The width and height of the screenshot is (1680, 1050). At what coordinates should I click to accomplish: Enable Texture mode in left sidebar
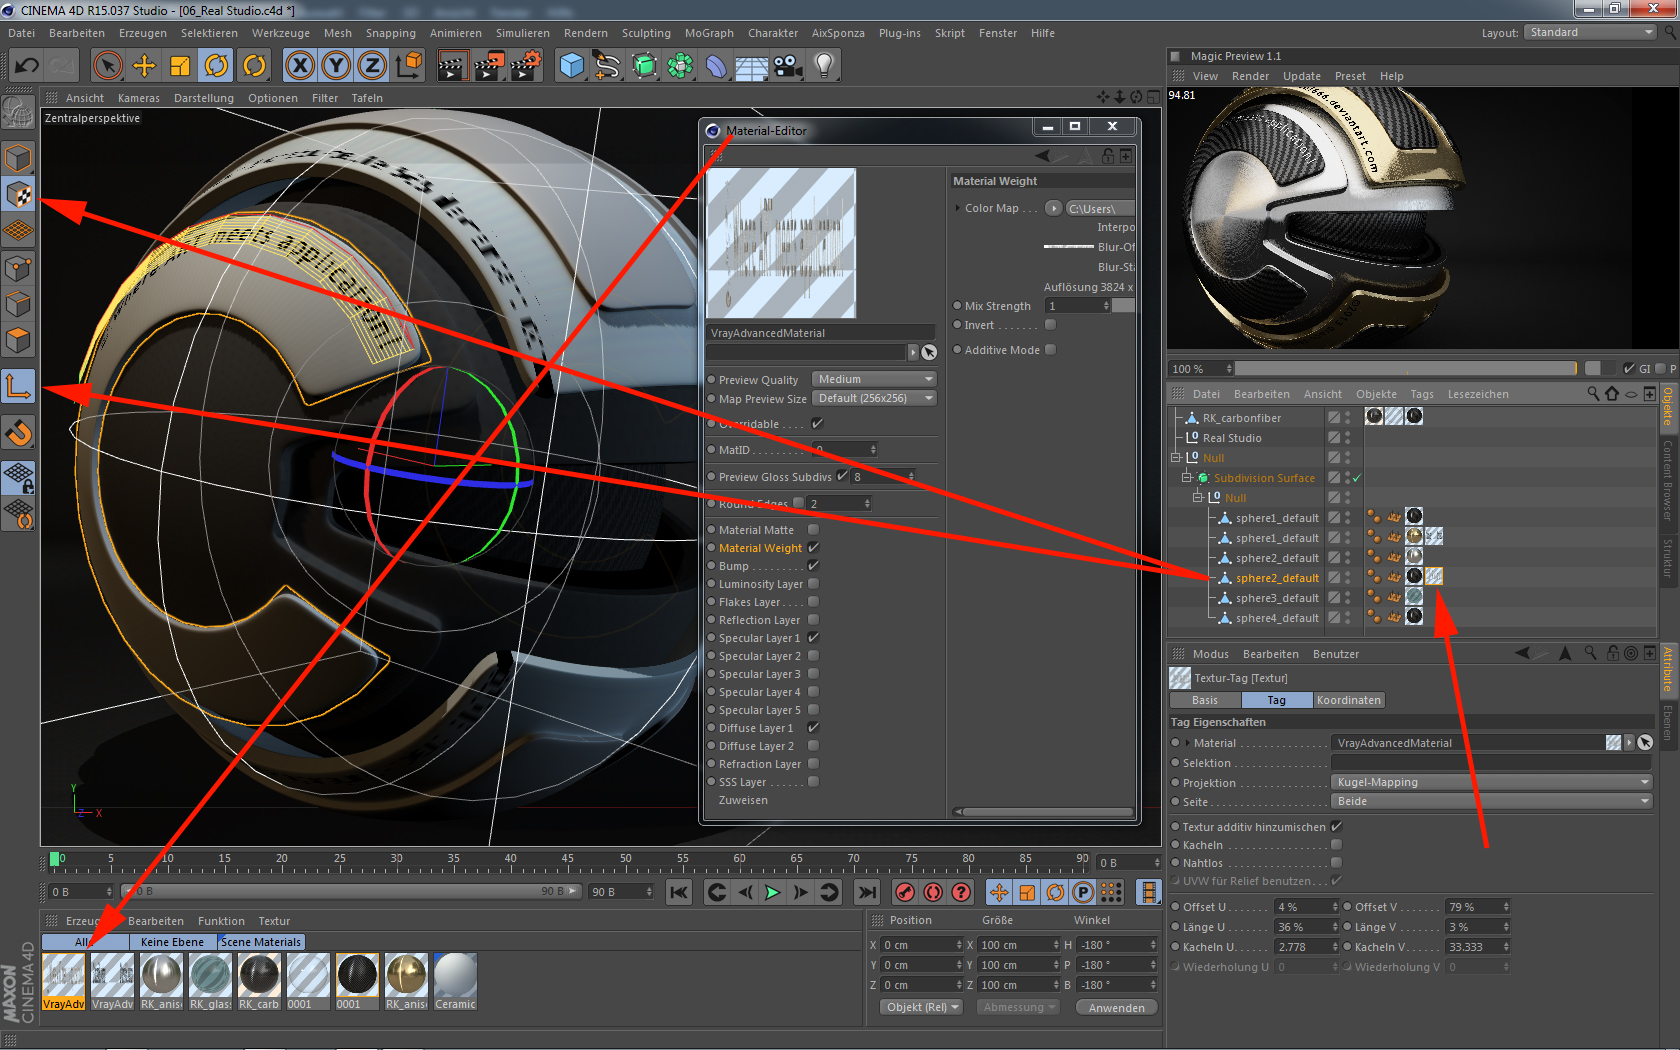pyautogui.click(x=19, y=195)
